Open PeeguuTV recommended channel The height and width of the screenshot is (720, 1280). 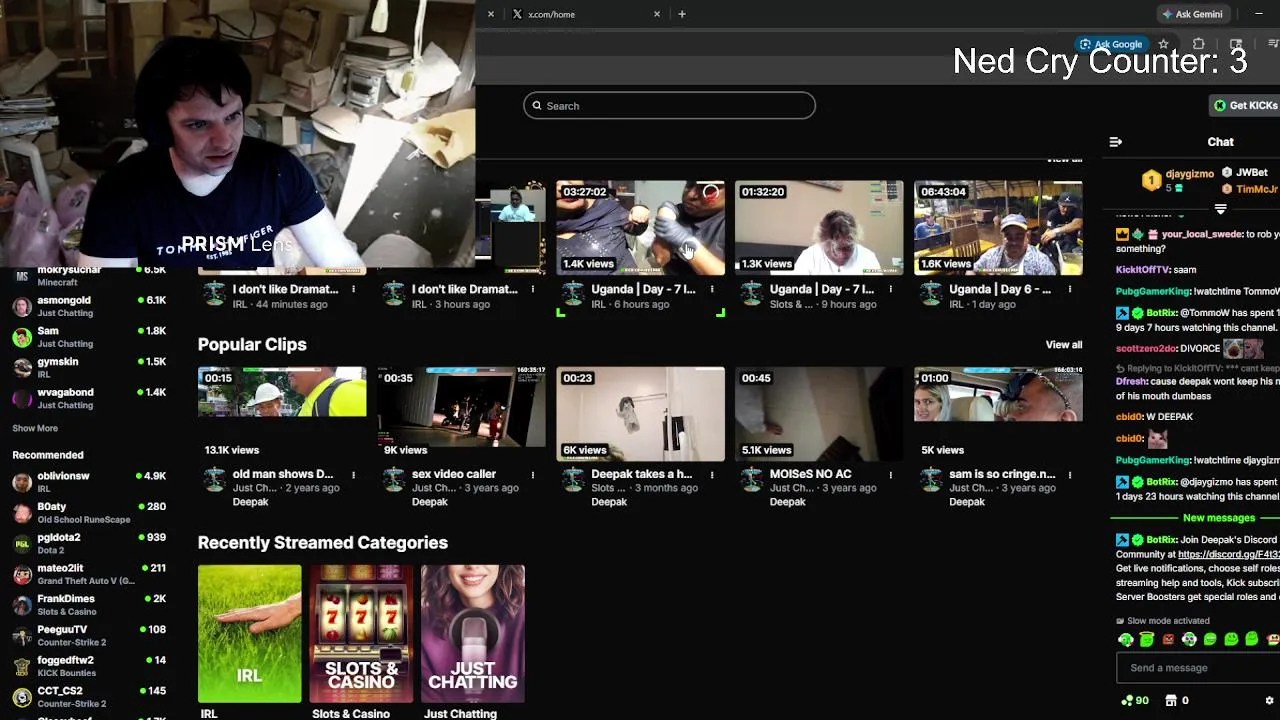click(x=90, y=635)
